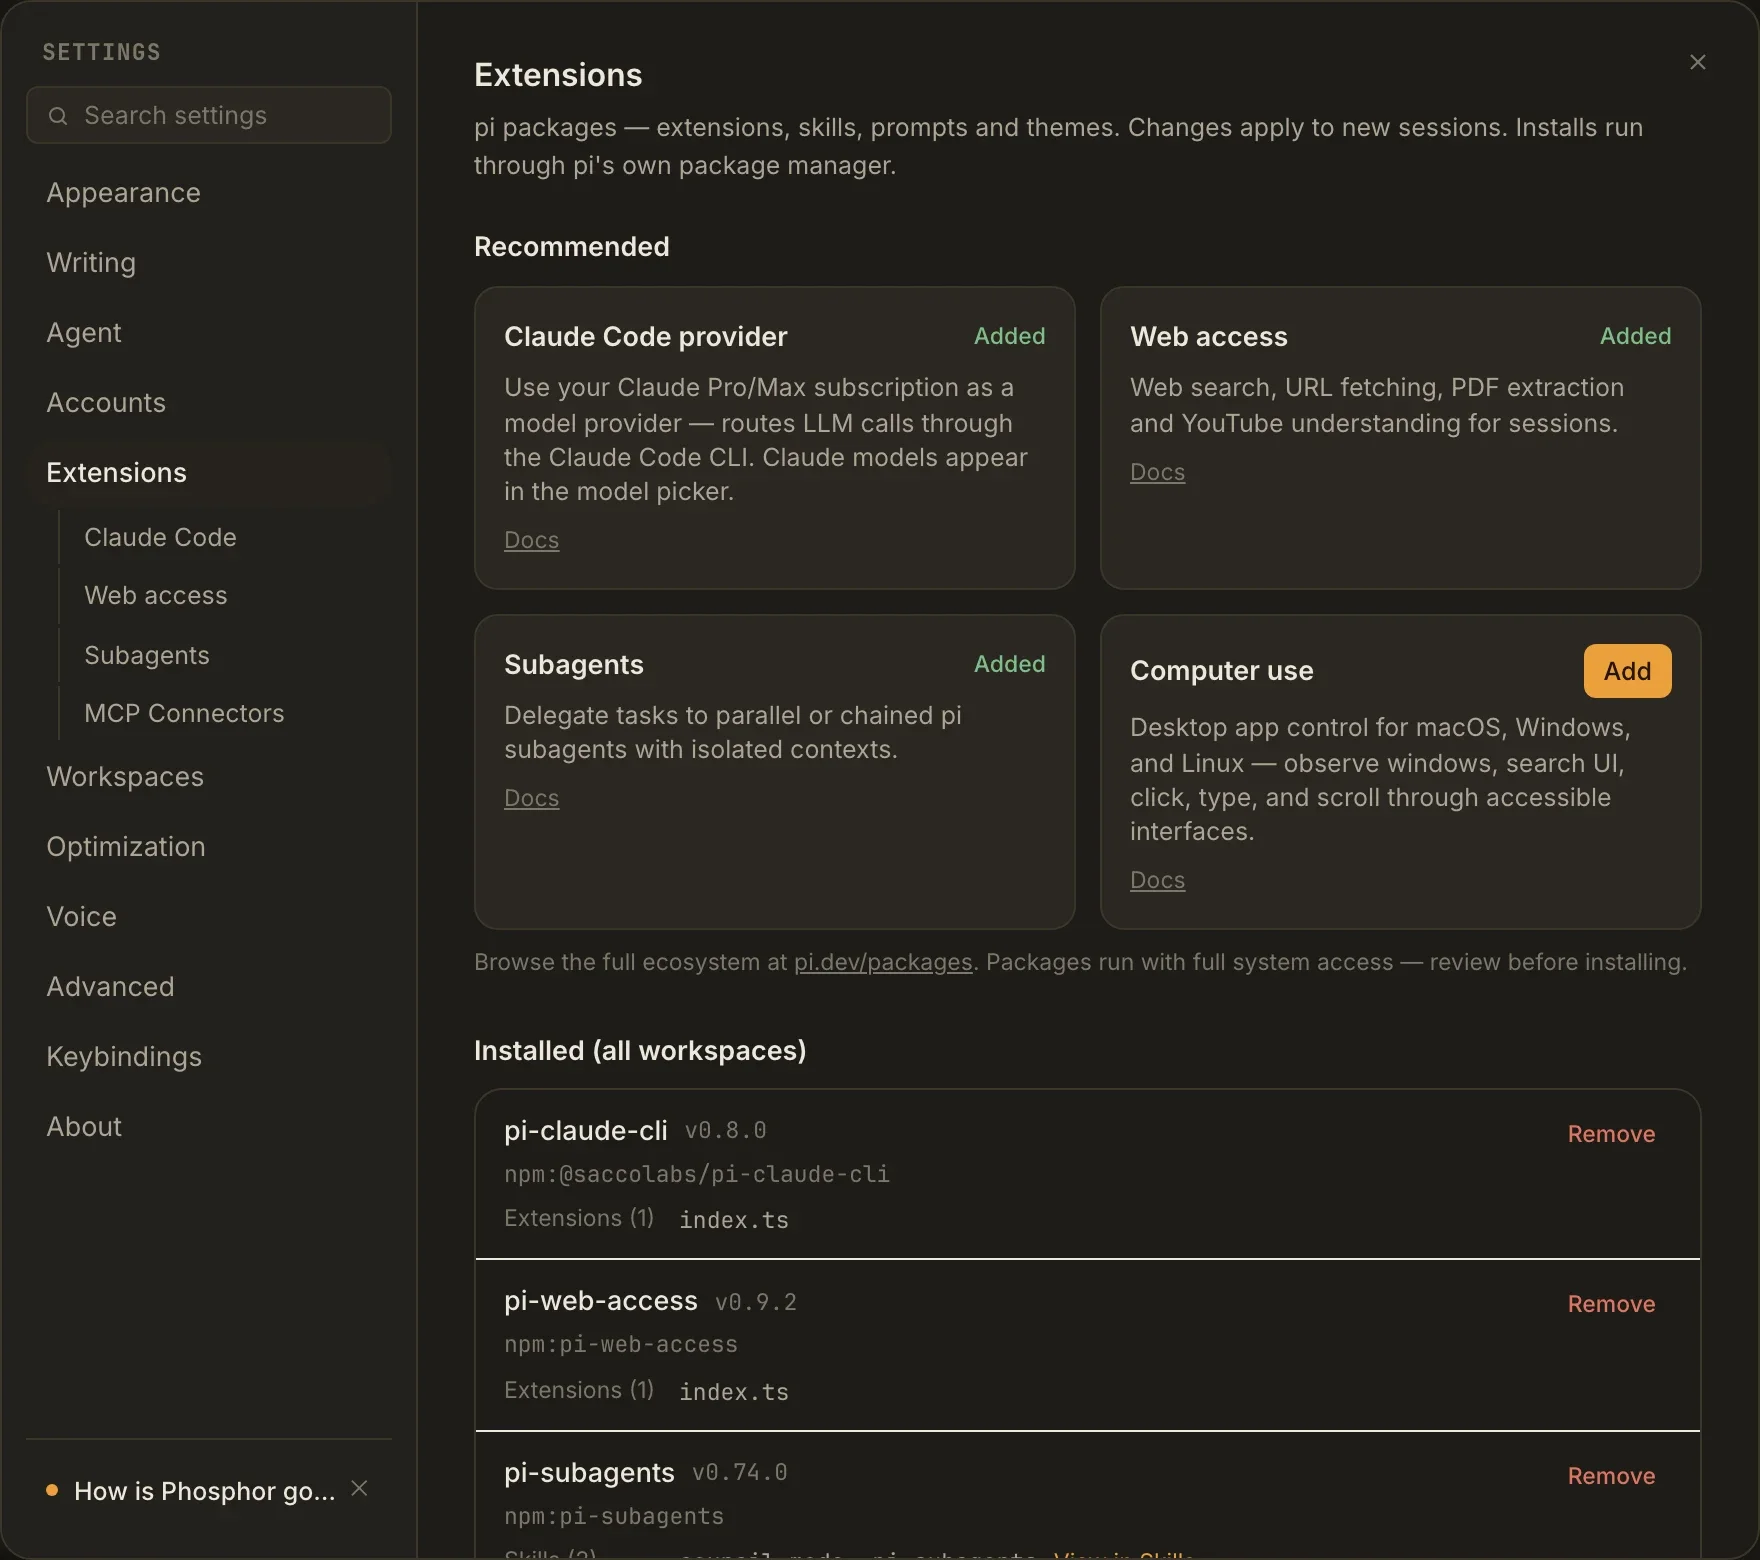This screenshot has width=1760, height=1560.
Task: Click the v0.74.0 version of pi-subagents
Action: (x=740, y=1472)
